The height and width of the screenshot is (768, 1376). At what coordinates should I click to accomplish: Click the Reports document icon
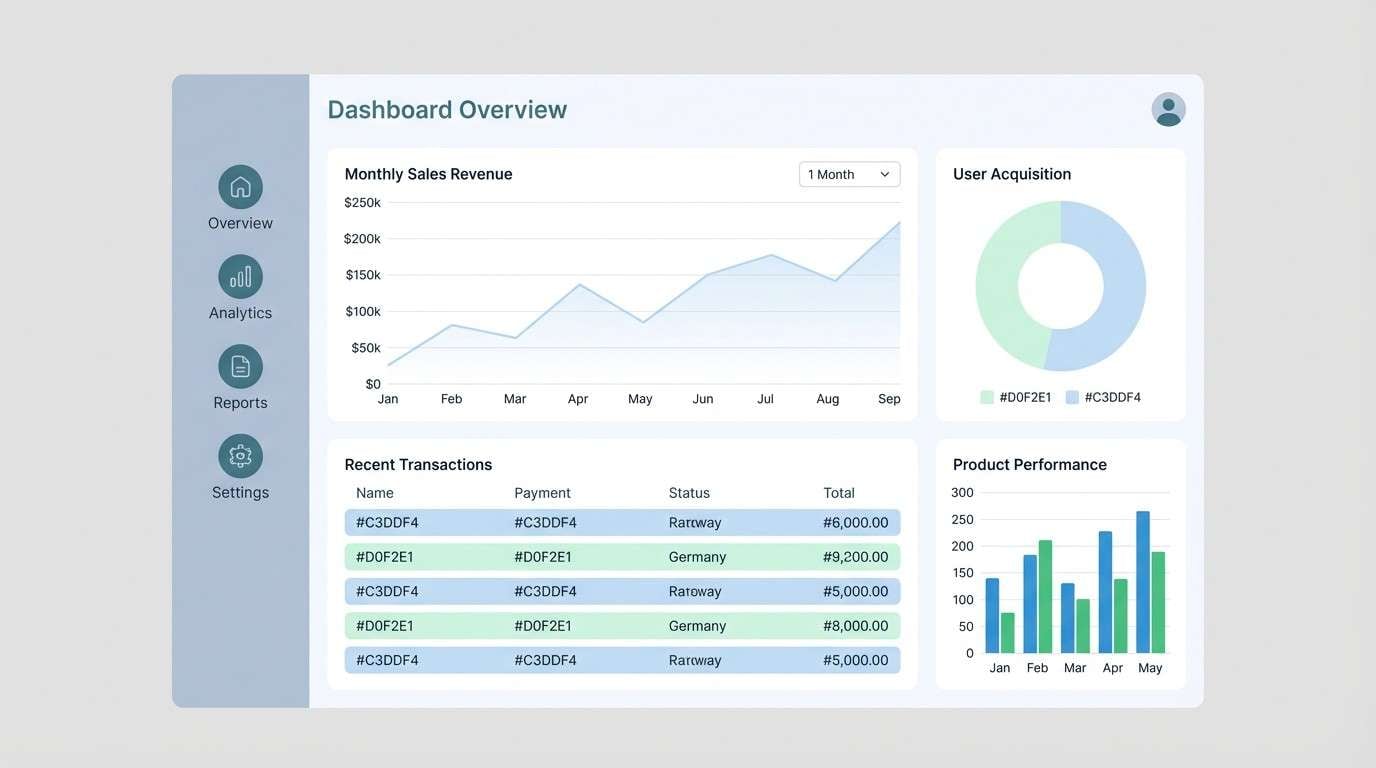239,366
